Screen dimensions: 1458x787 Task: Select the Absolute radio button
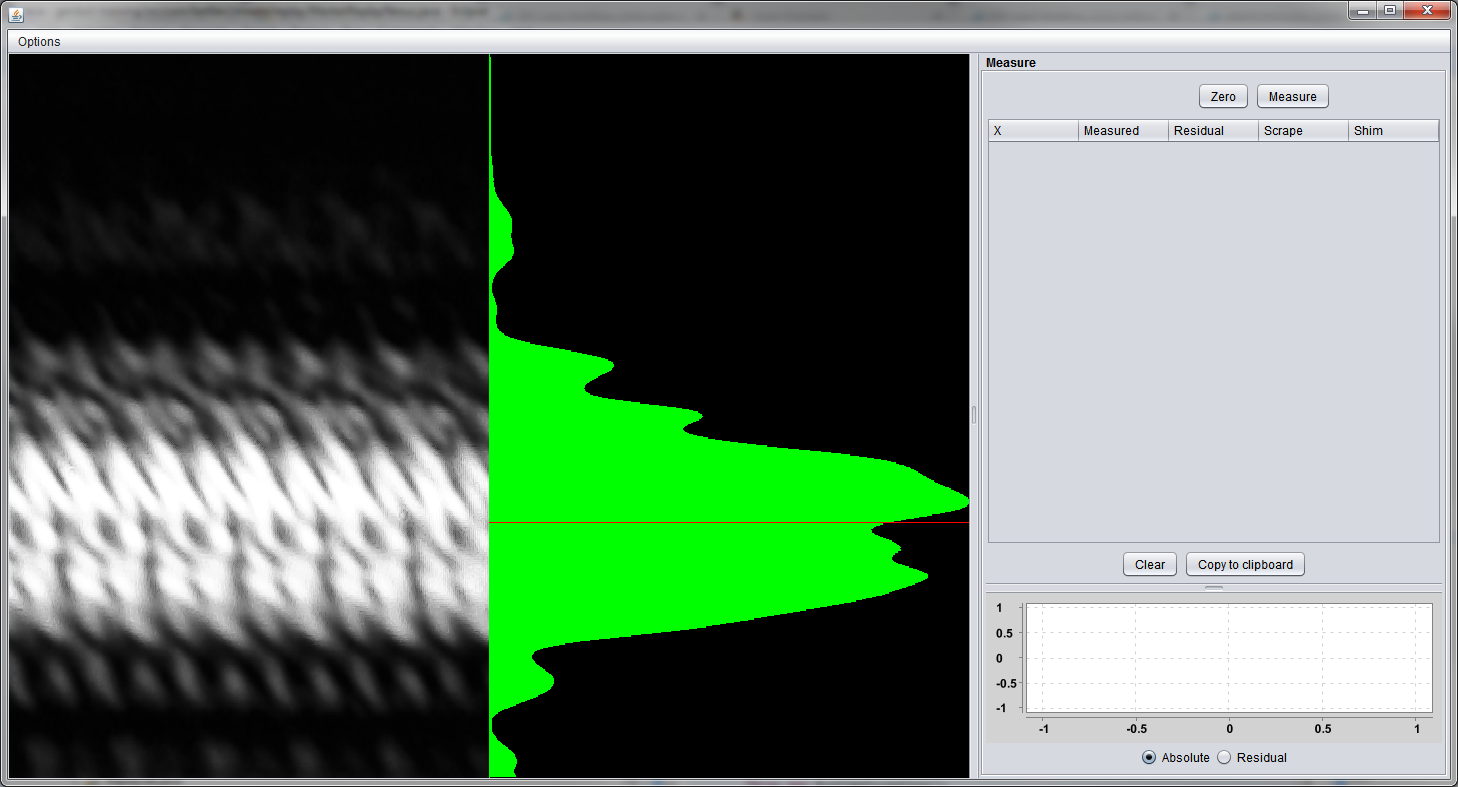1149,758
